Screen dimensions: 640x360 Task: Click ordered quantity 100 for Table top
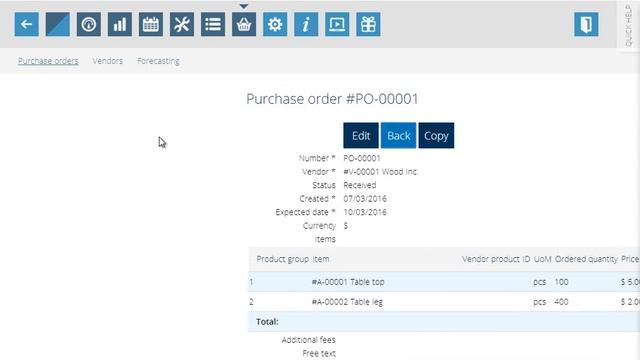(x=561, y=282)
